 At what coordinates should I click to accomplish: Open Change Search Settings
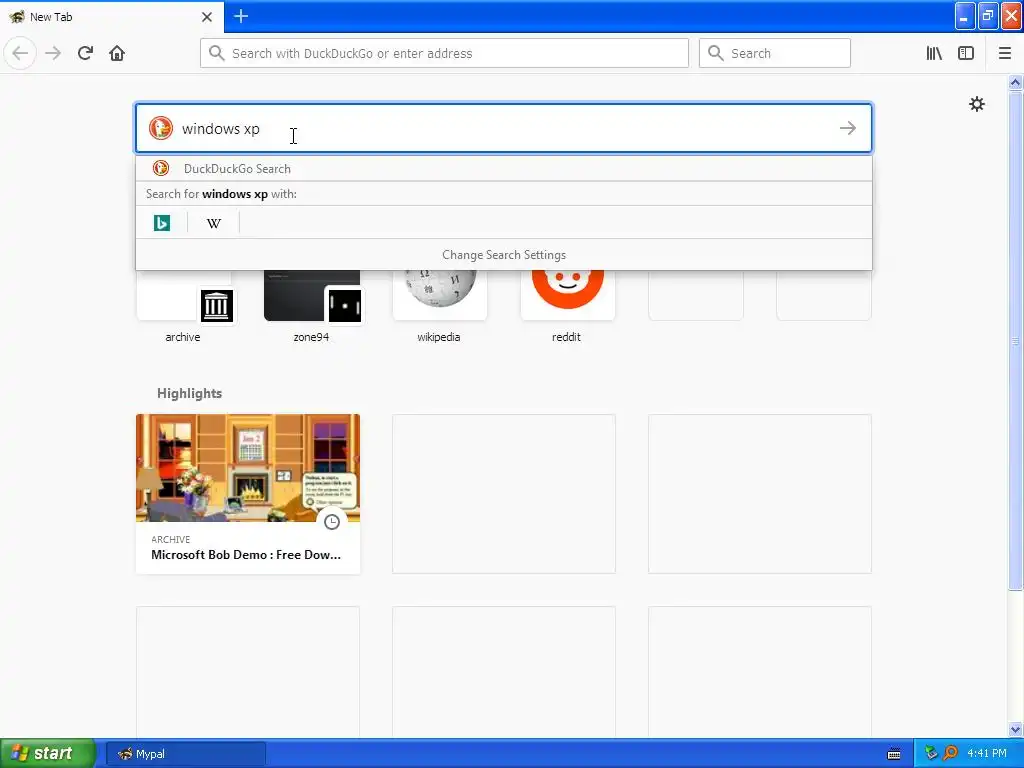click(x=504, y=255)
